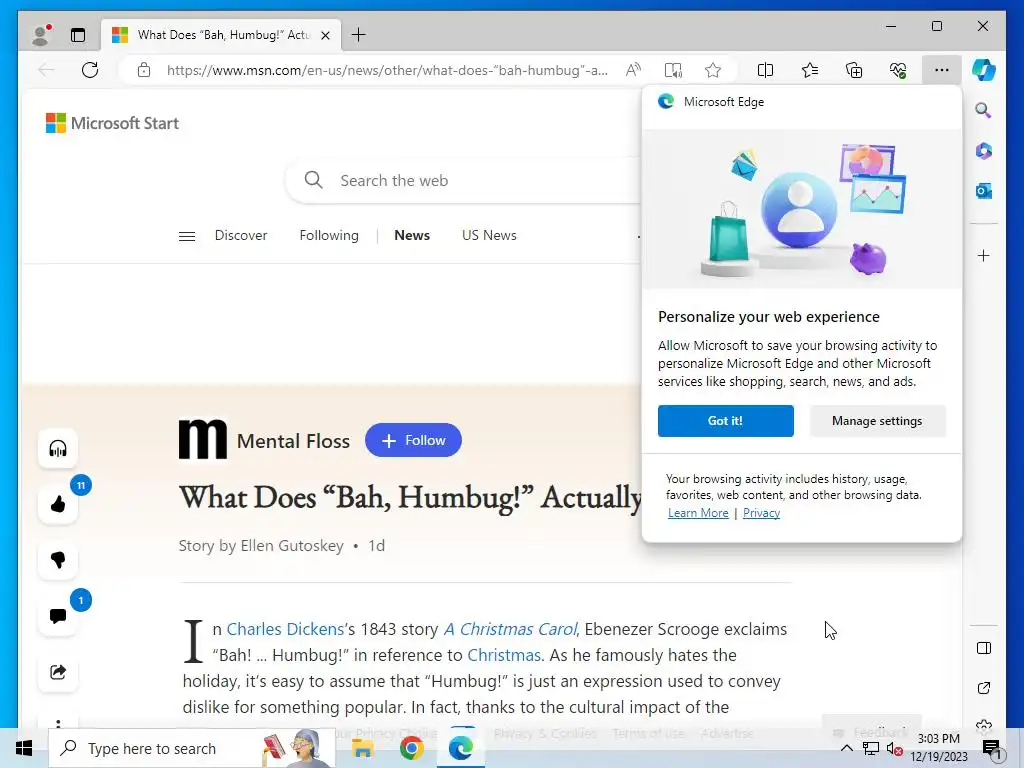Open Copilot sidebar icon

click(x=984, y=70)
